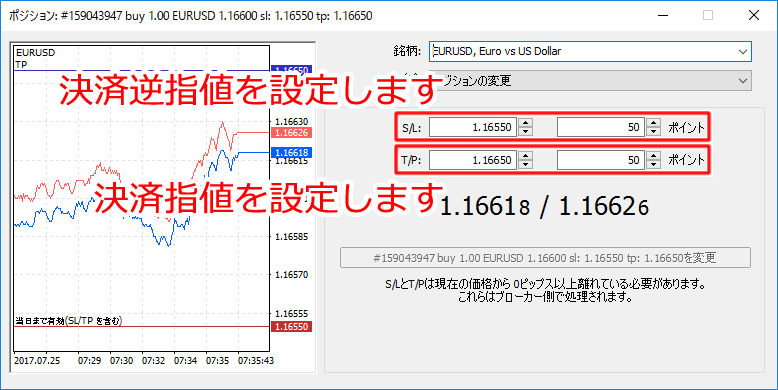This screenshot has width=778, height=390.
Task: Click the 銘柄: label
Action: (x=408, y=51)
